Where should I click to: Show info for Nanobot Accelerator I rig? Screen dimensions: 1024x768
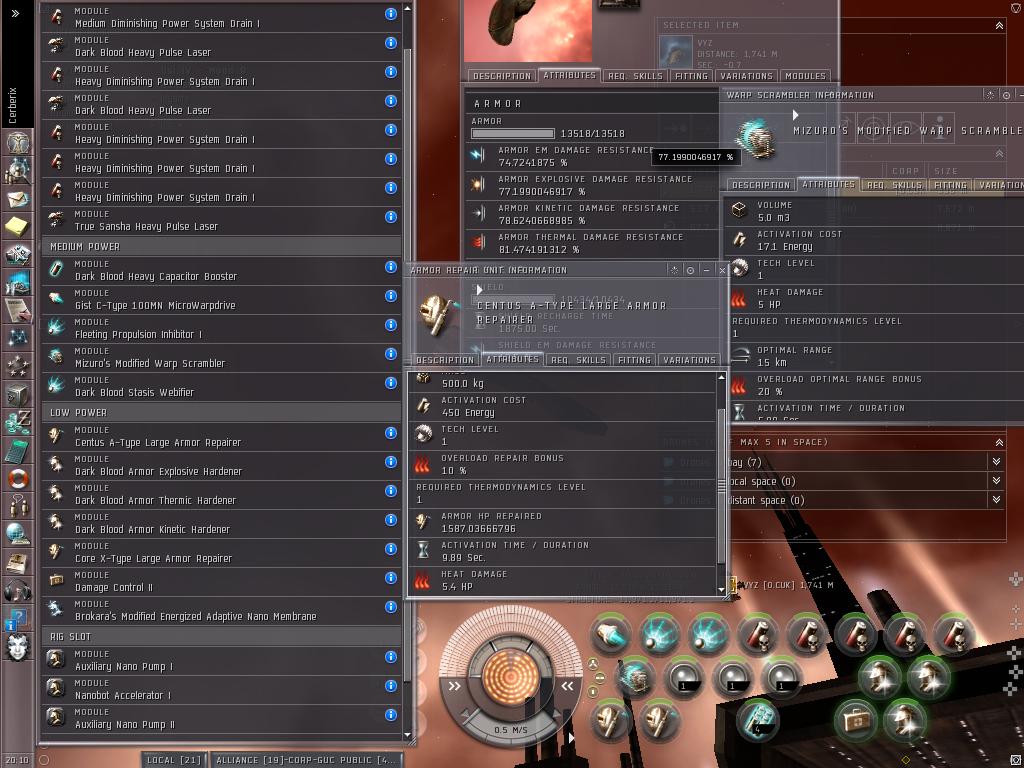coord(391,686)
